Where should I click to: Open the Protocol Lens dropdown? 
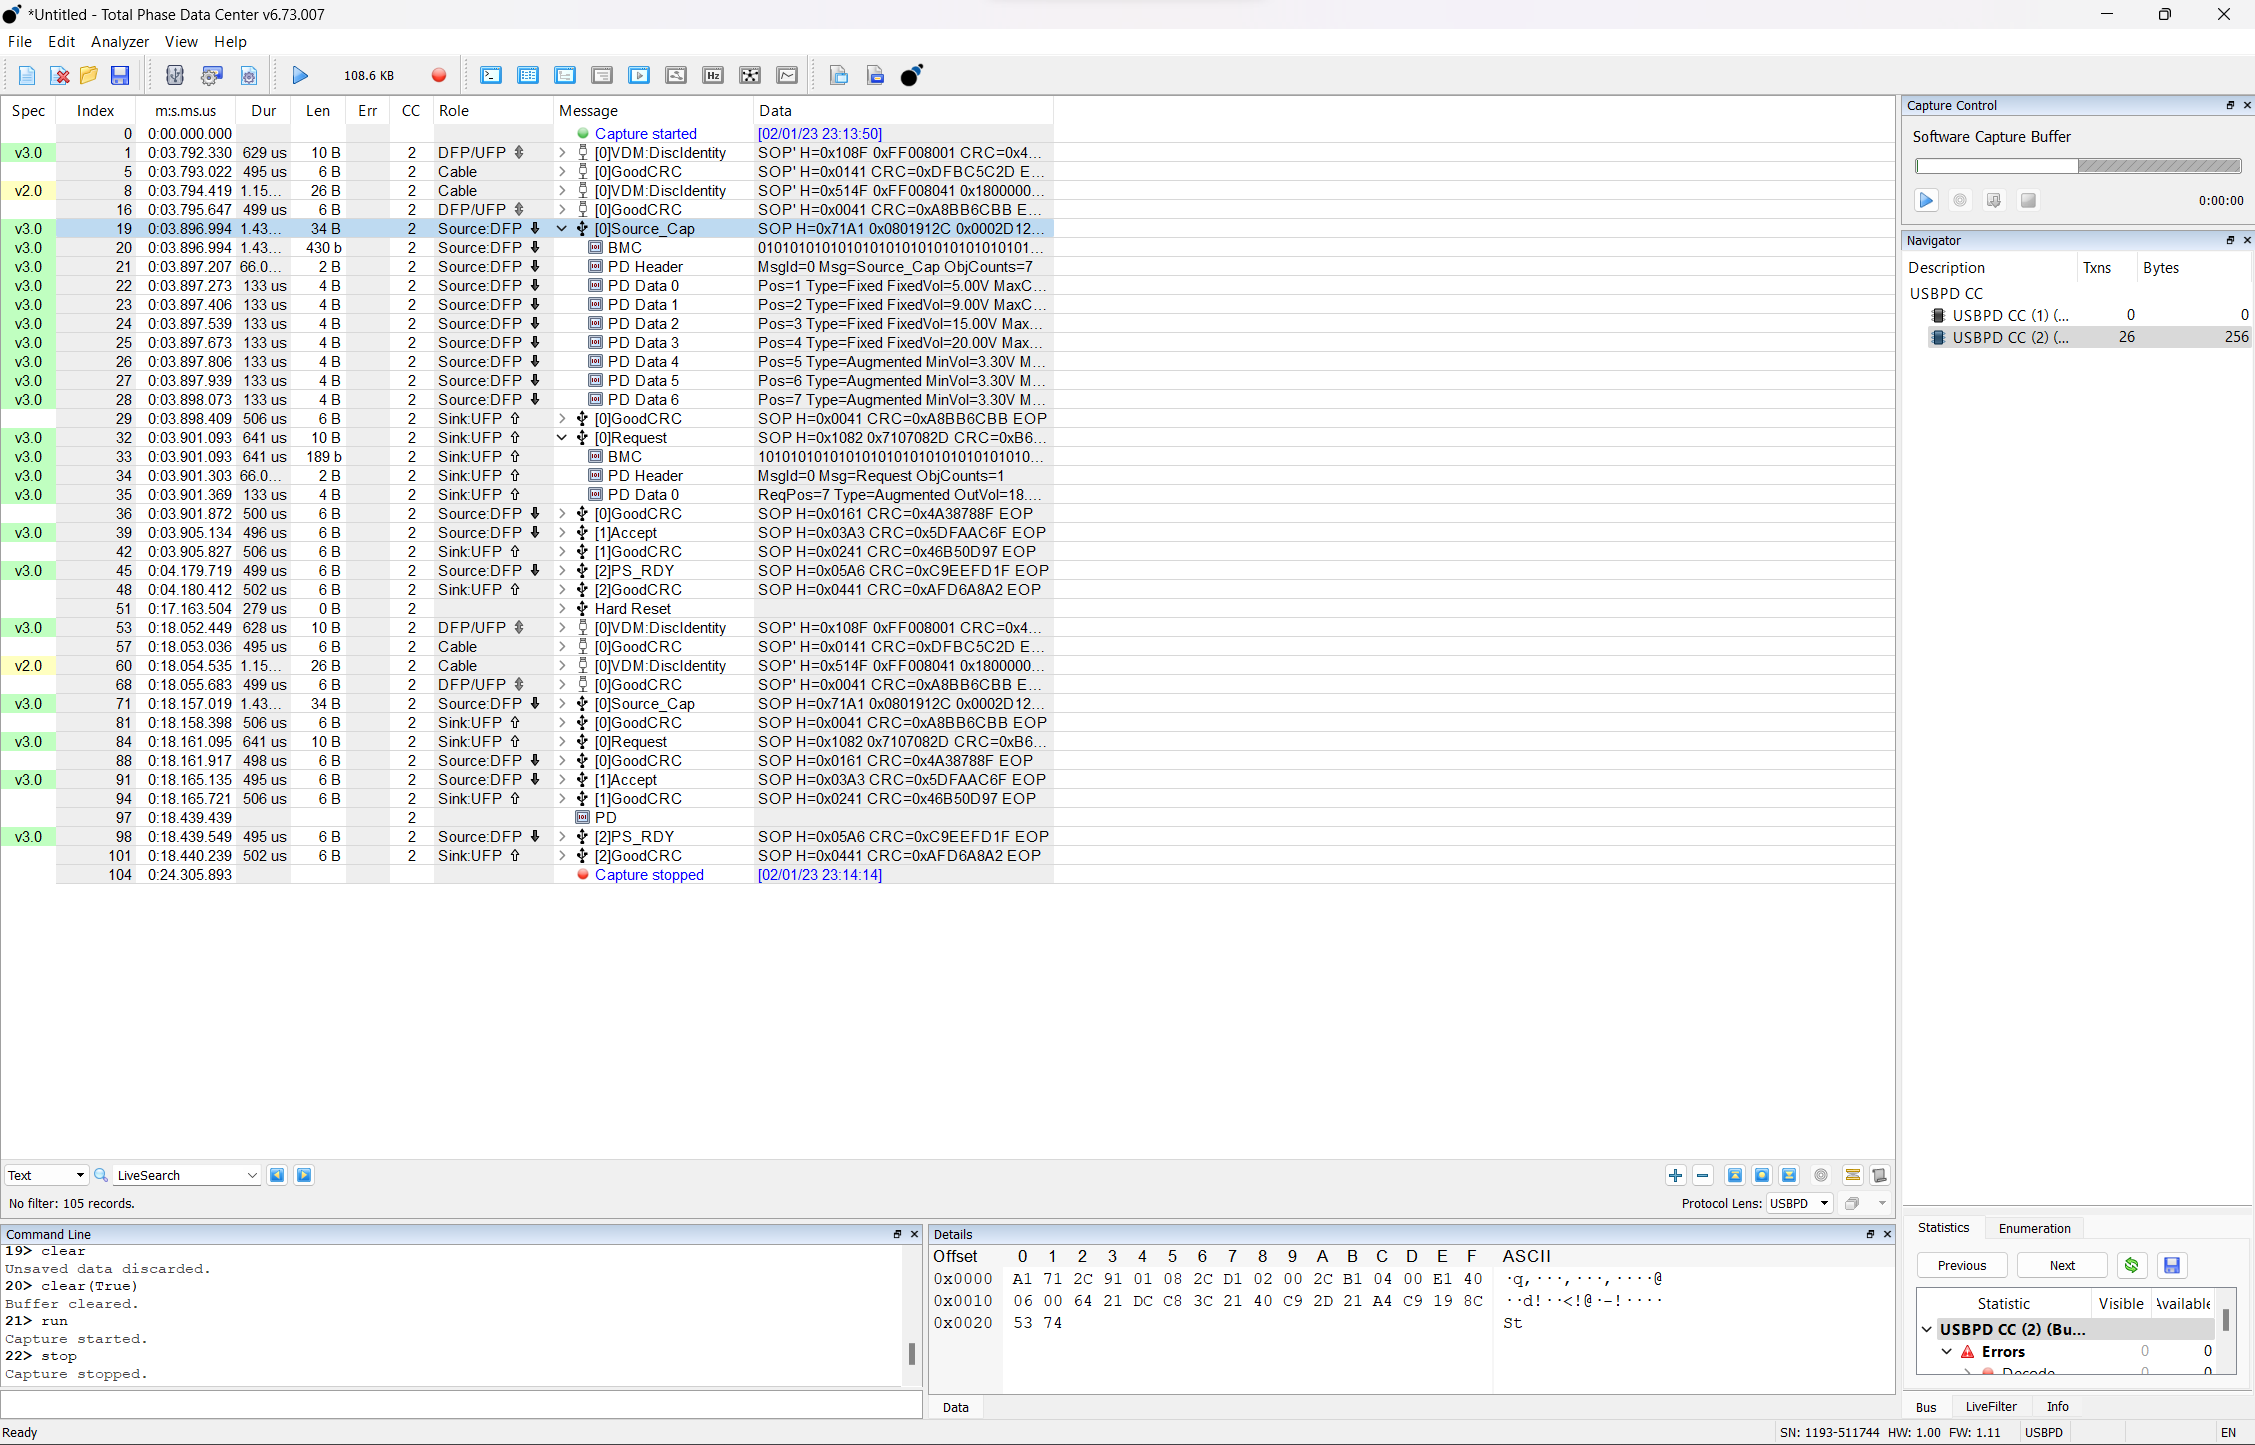click(x=1798, y=1203)
